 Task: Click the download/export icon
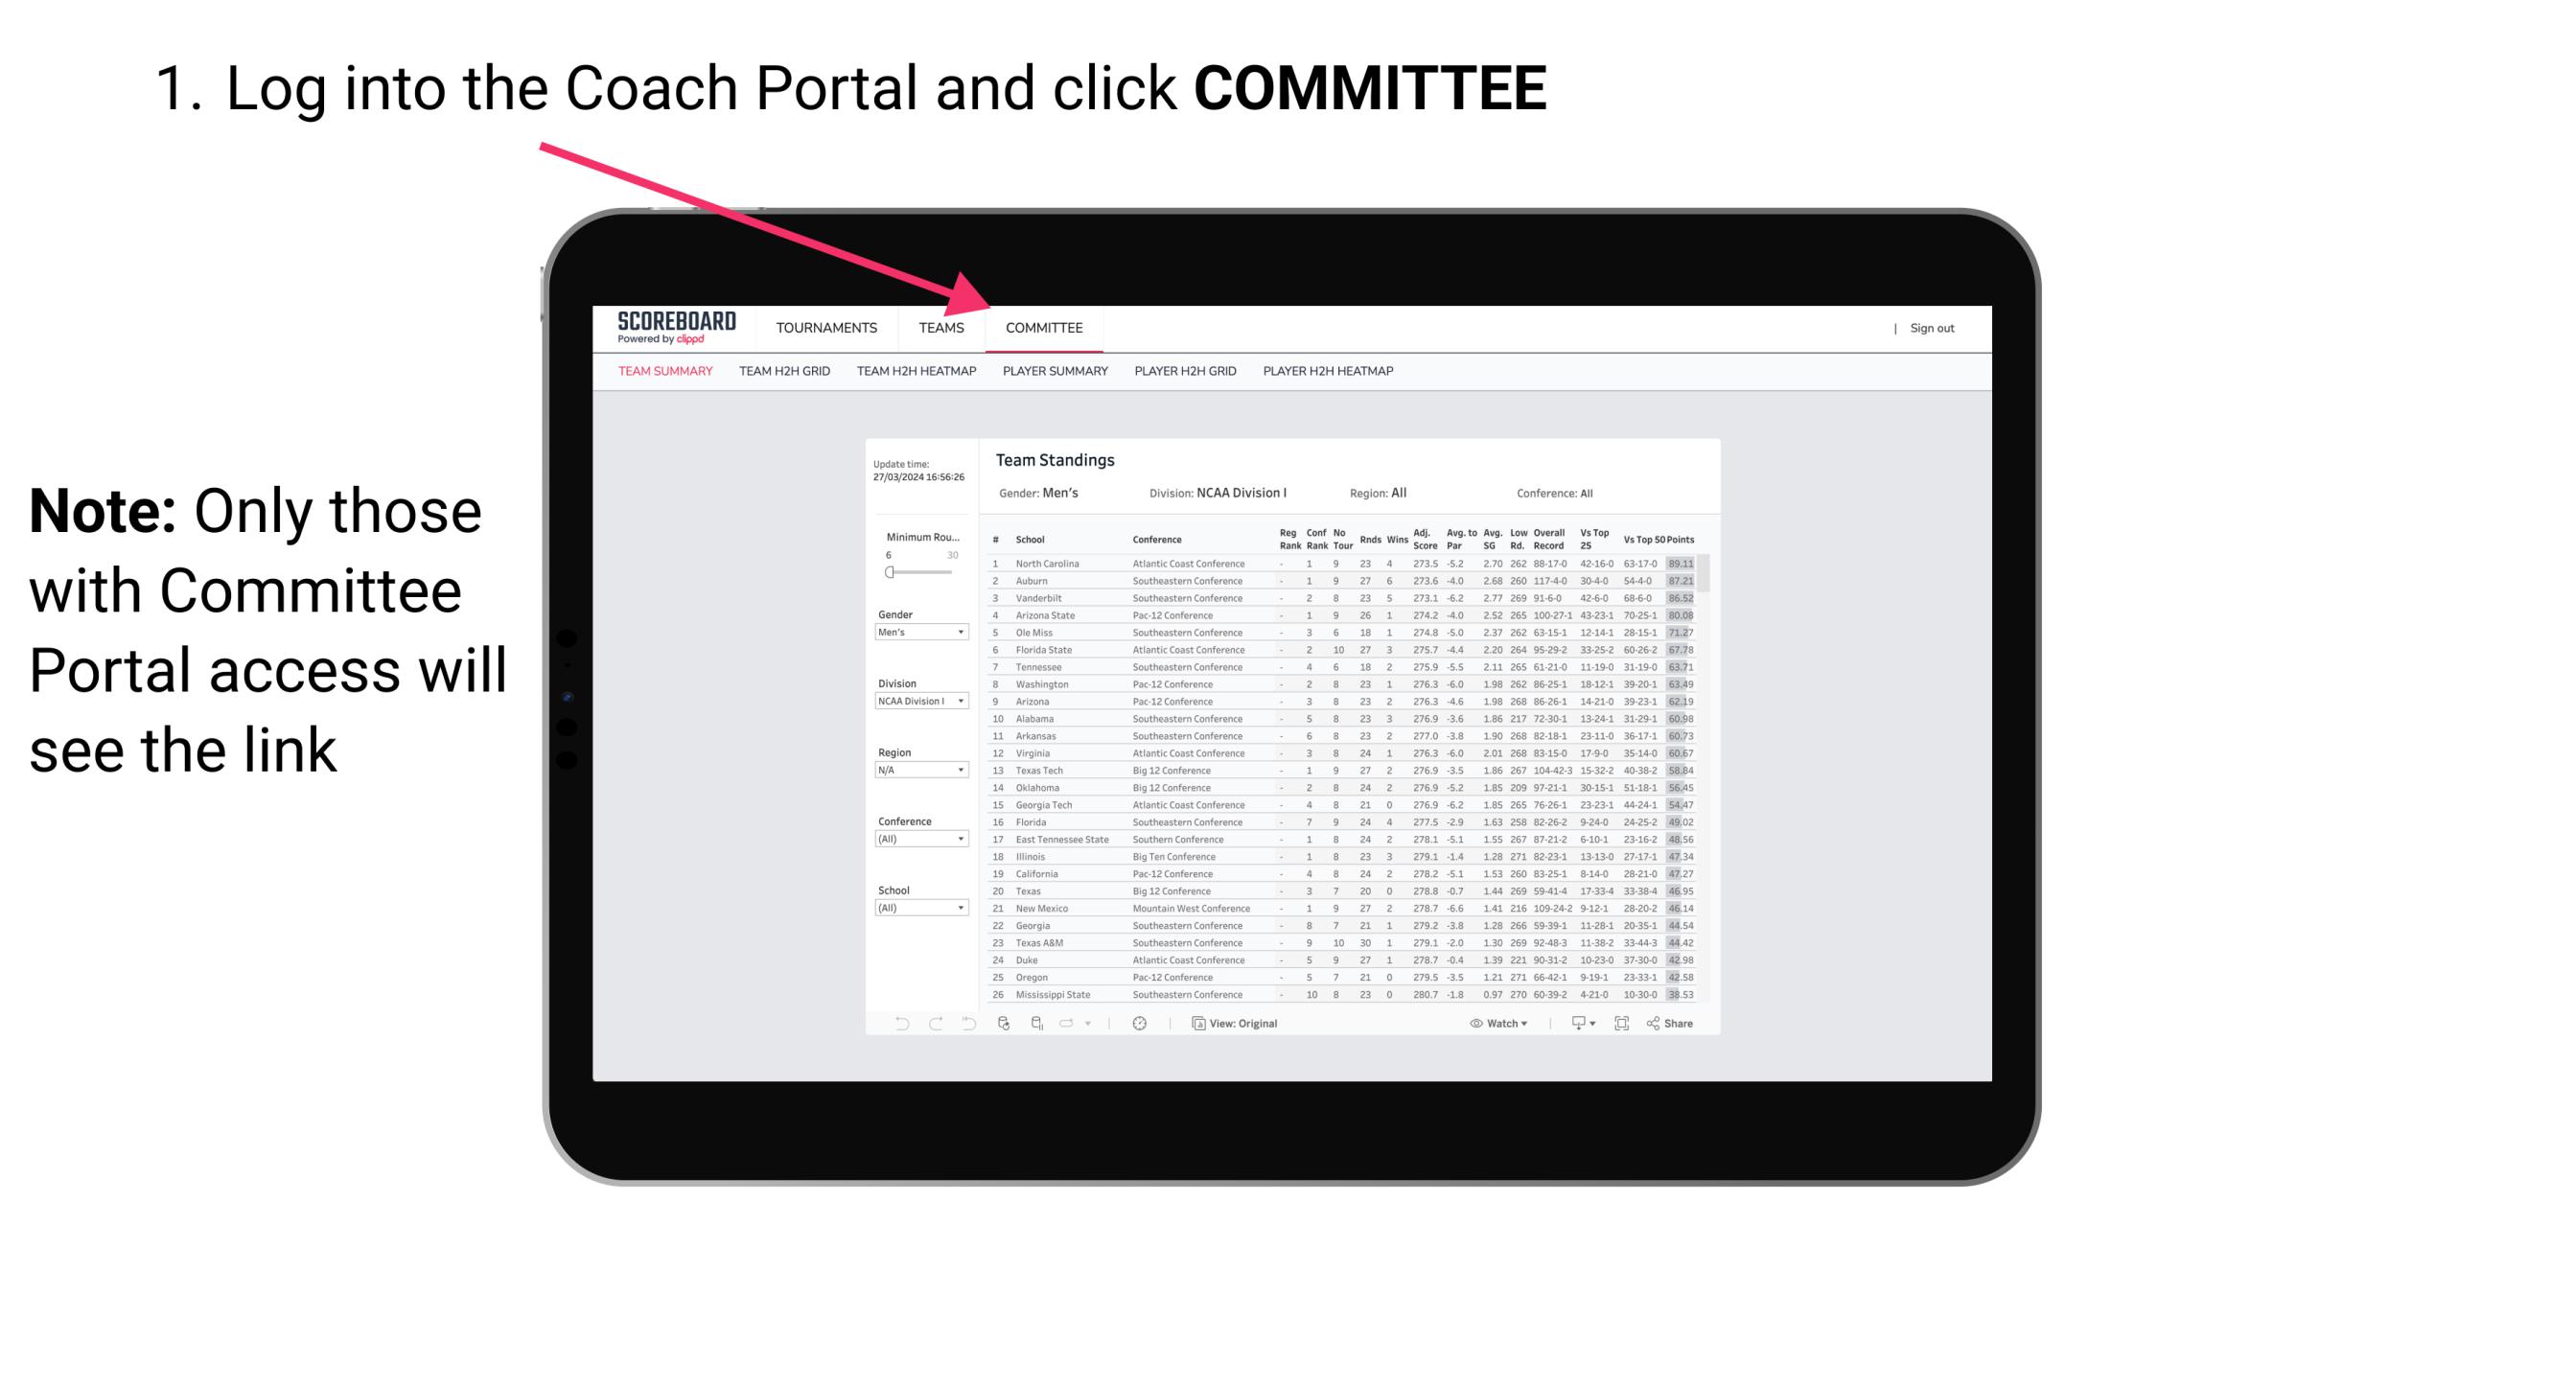click(x=1572, y=1024)
